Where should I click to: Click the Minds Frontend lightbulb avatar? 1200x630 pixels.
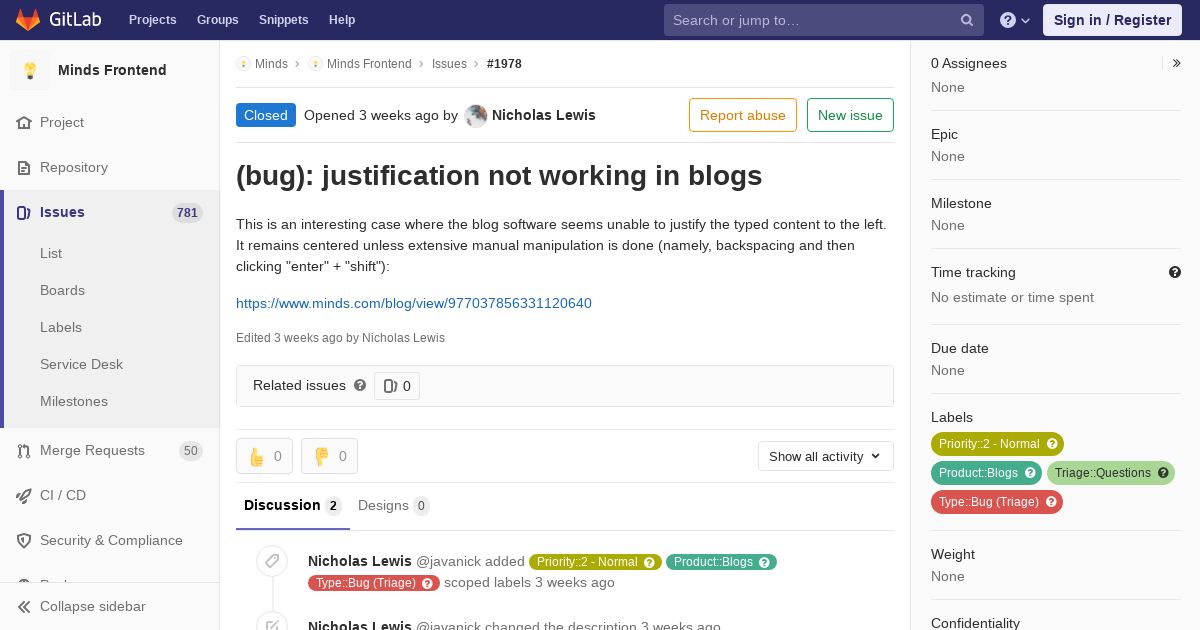pos(30,70)
